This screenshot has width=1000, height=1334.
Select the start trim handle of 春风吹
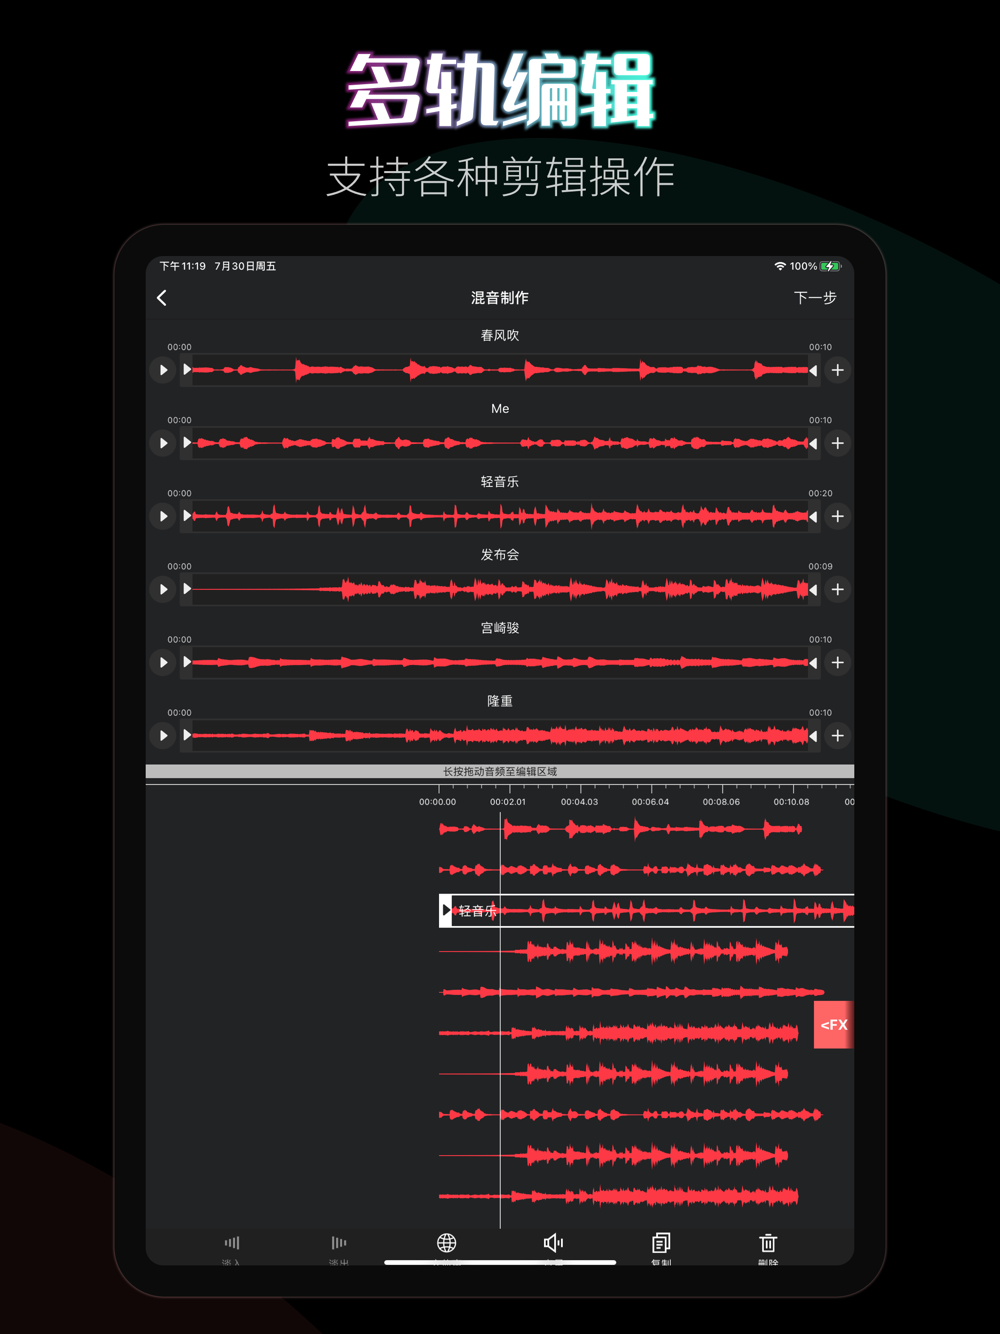tap(187, 370)
